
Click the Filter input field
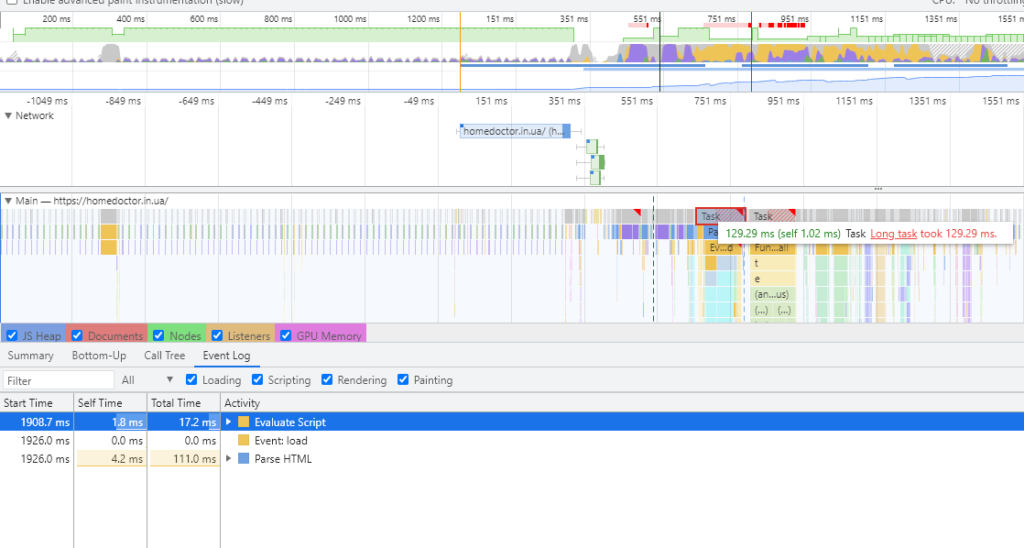(x=59, y=380)
